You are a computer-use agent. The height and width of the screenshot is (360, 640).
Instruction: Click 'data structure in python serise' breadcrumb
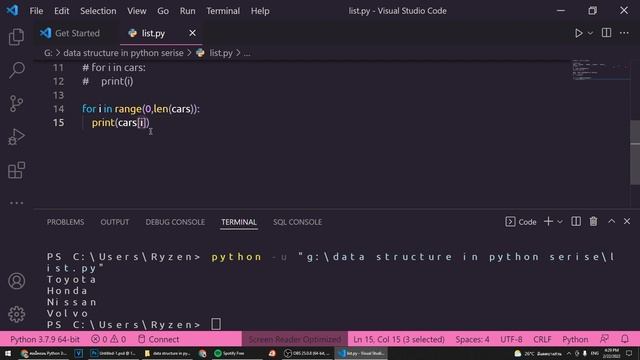(123, 53)
